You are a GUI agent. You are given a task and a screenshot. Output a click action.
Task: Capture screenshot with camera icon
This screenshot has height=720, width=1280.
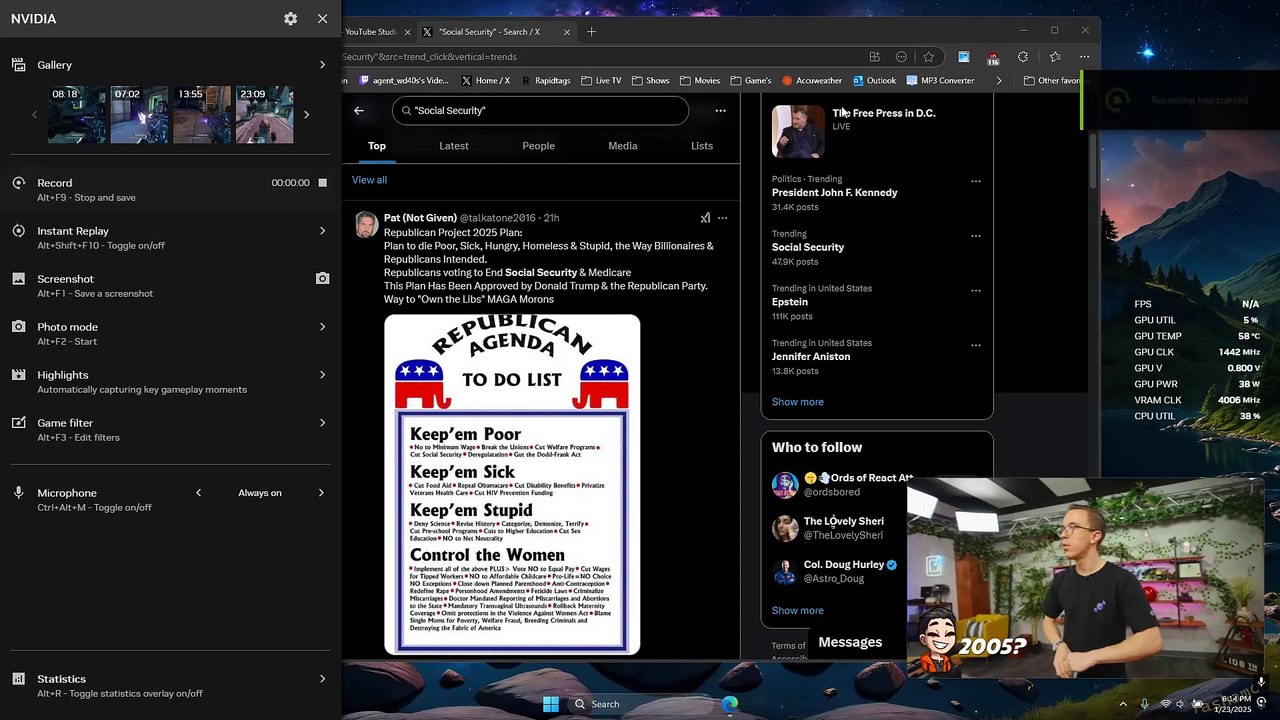pos(322,279)
